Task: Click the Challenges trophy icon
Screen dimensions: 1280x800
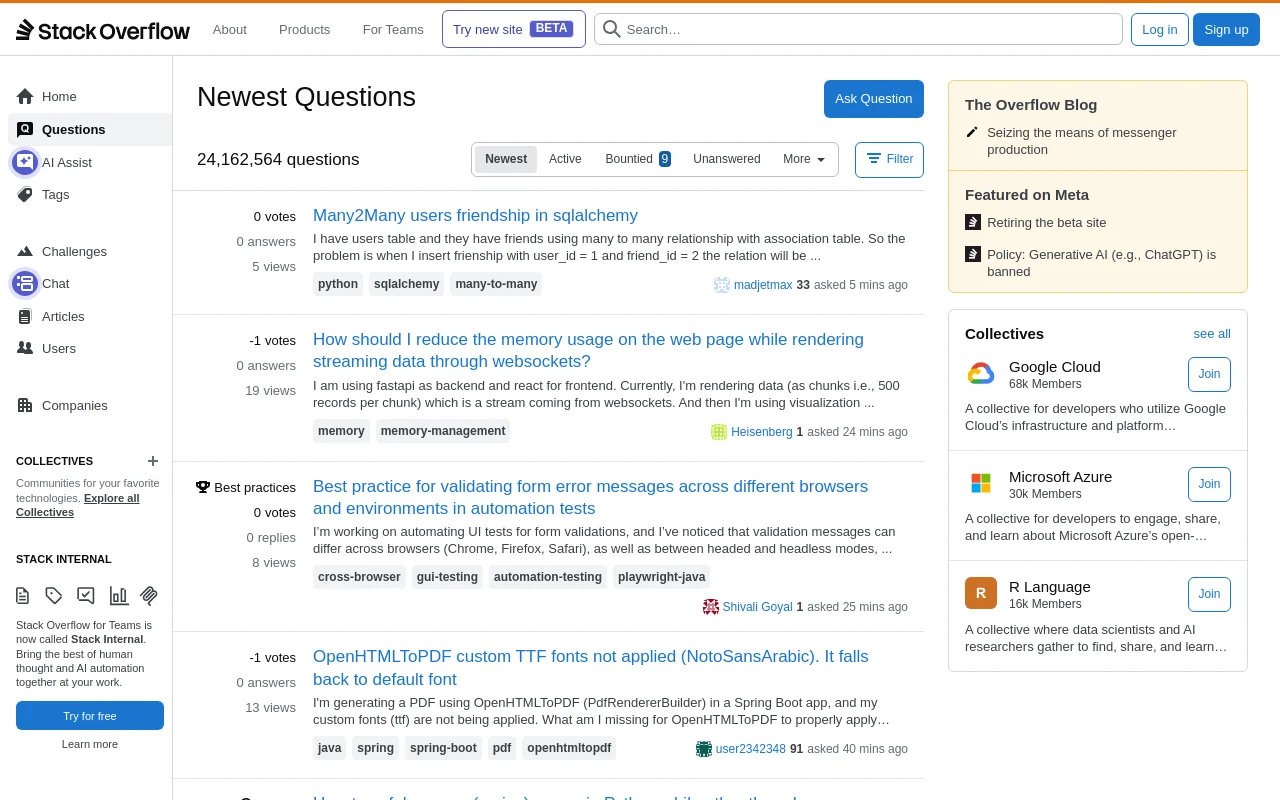Action: [25, 251]
